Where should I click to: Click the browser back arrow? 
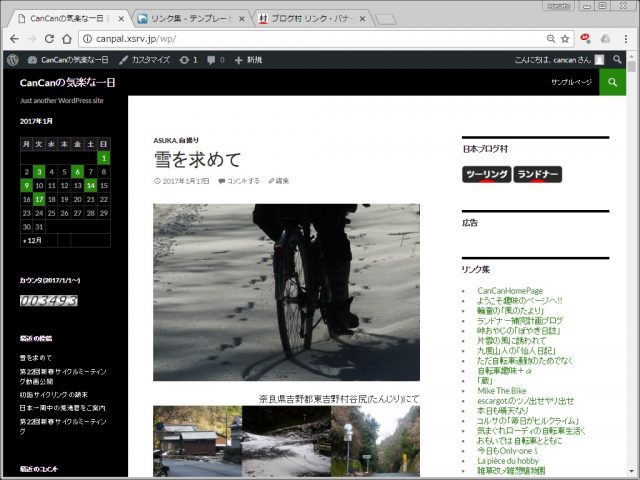point(15,39)
